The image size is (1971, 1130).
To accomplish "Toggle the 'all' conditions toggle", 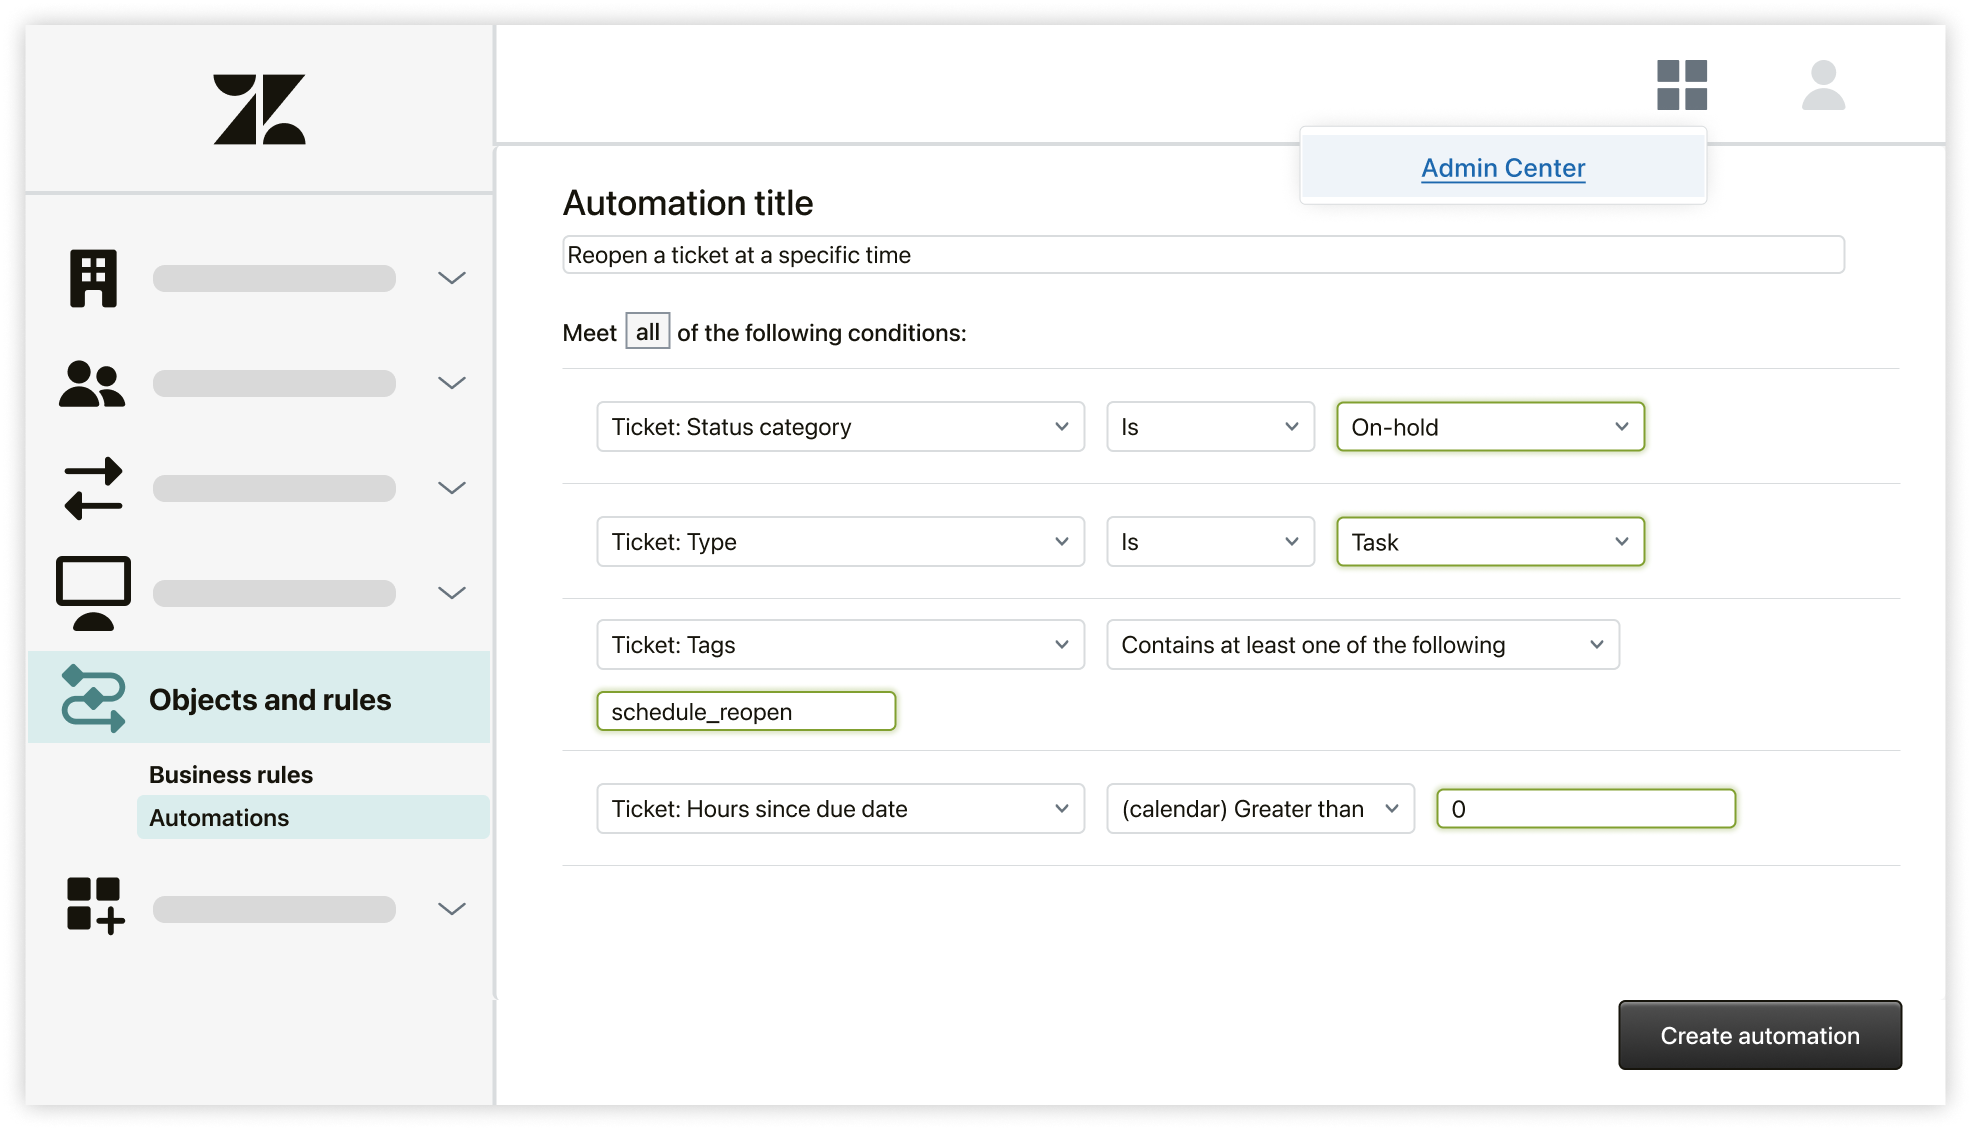I will tap(646, 332).
